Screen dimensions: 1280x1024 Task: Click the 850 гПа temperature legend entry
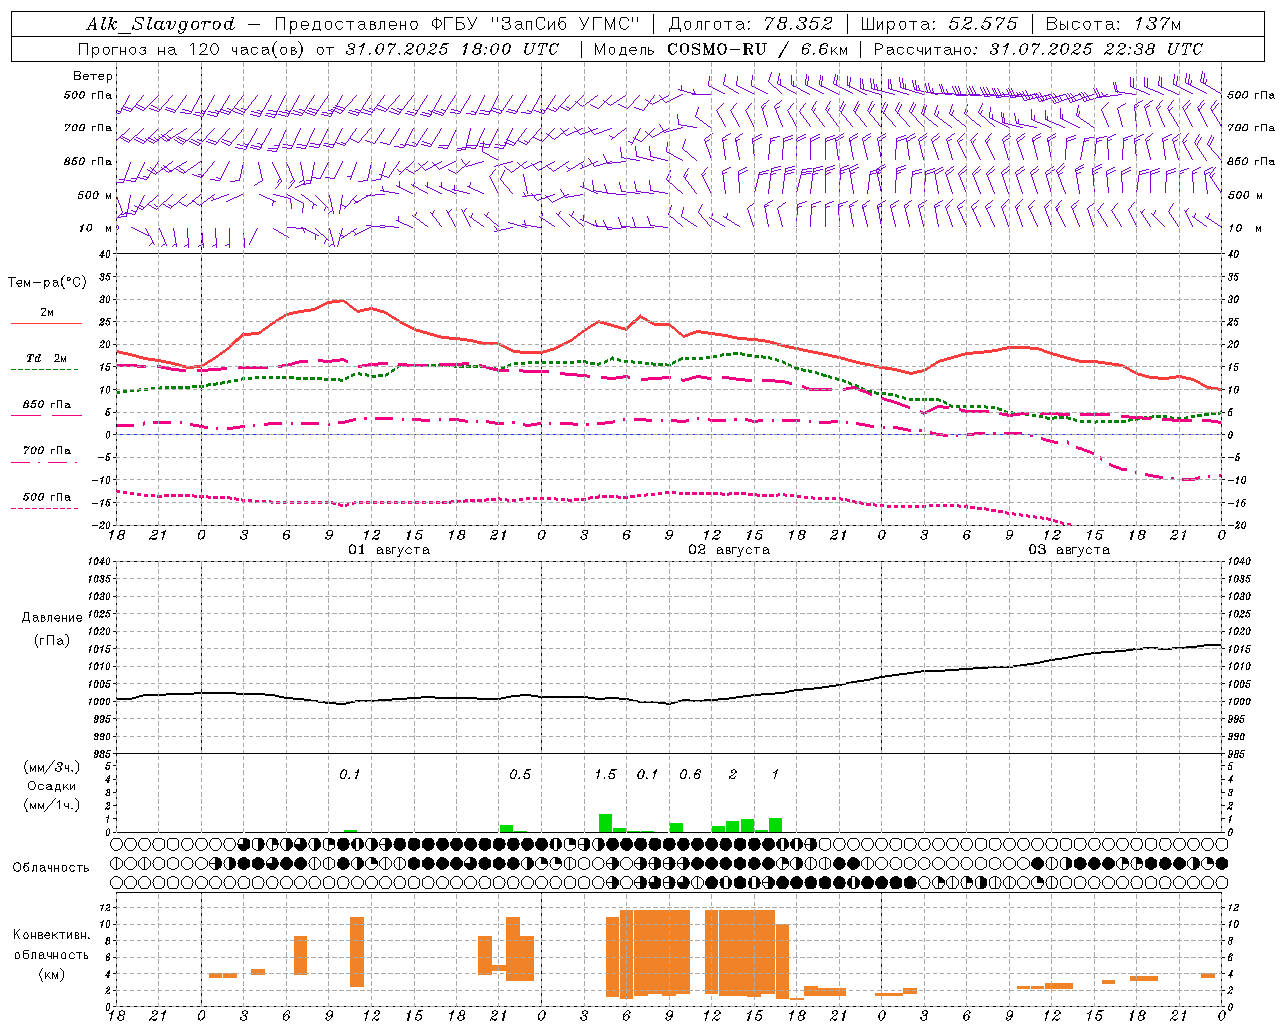(x=46, y=405)
